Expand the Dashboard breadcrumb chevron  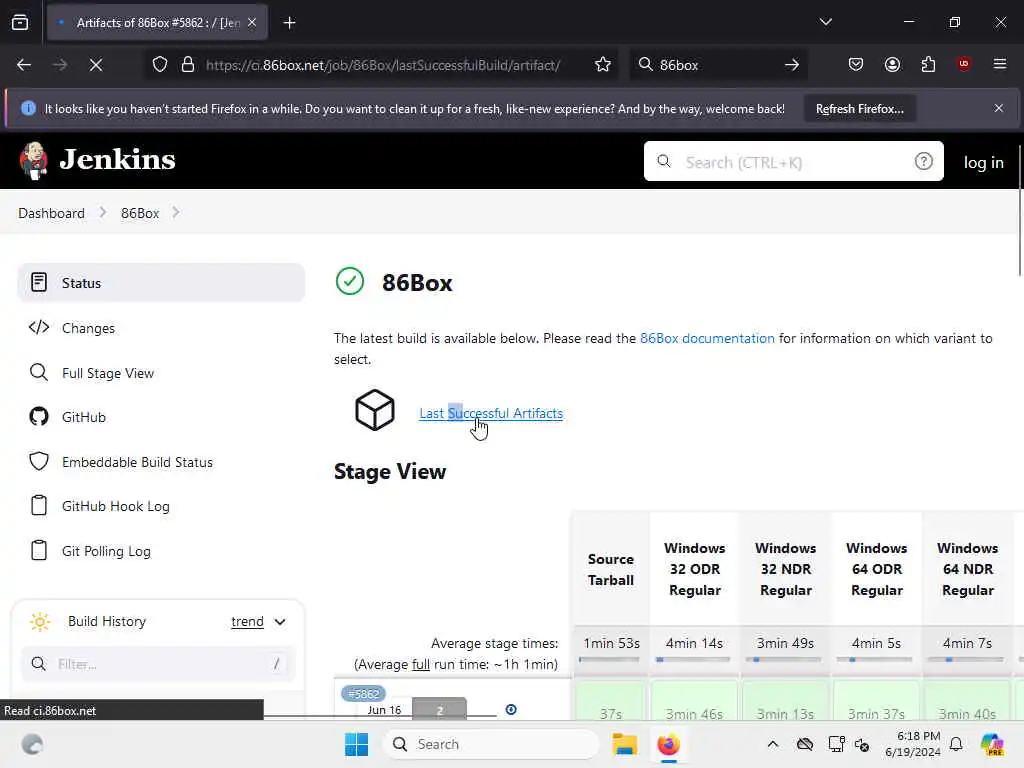coord(103,213)
